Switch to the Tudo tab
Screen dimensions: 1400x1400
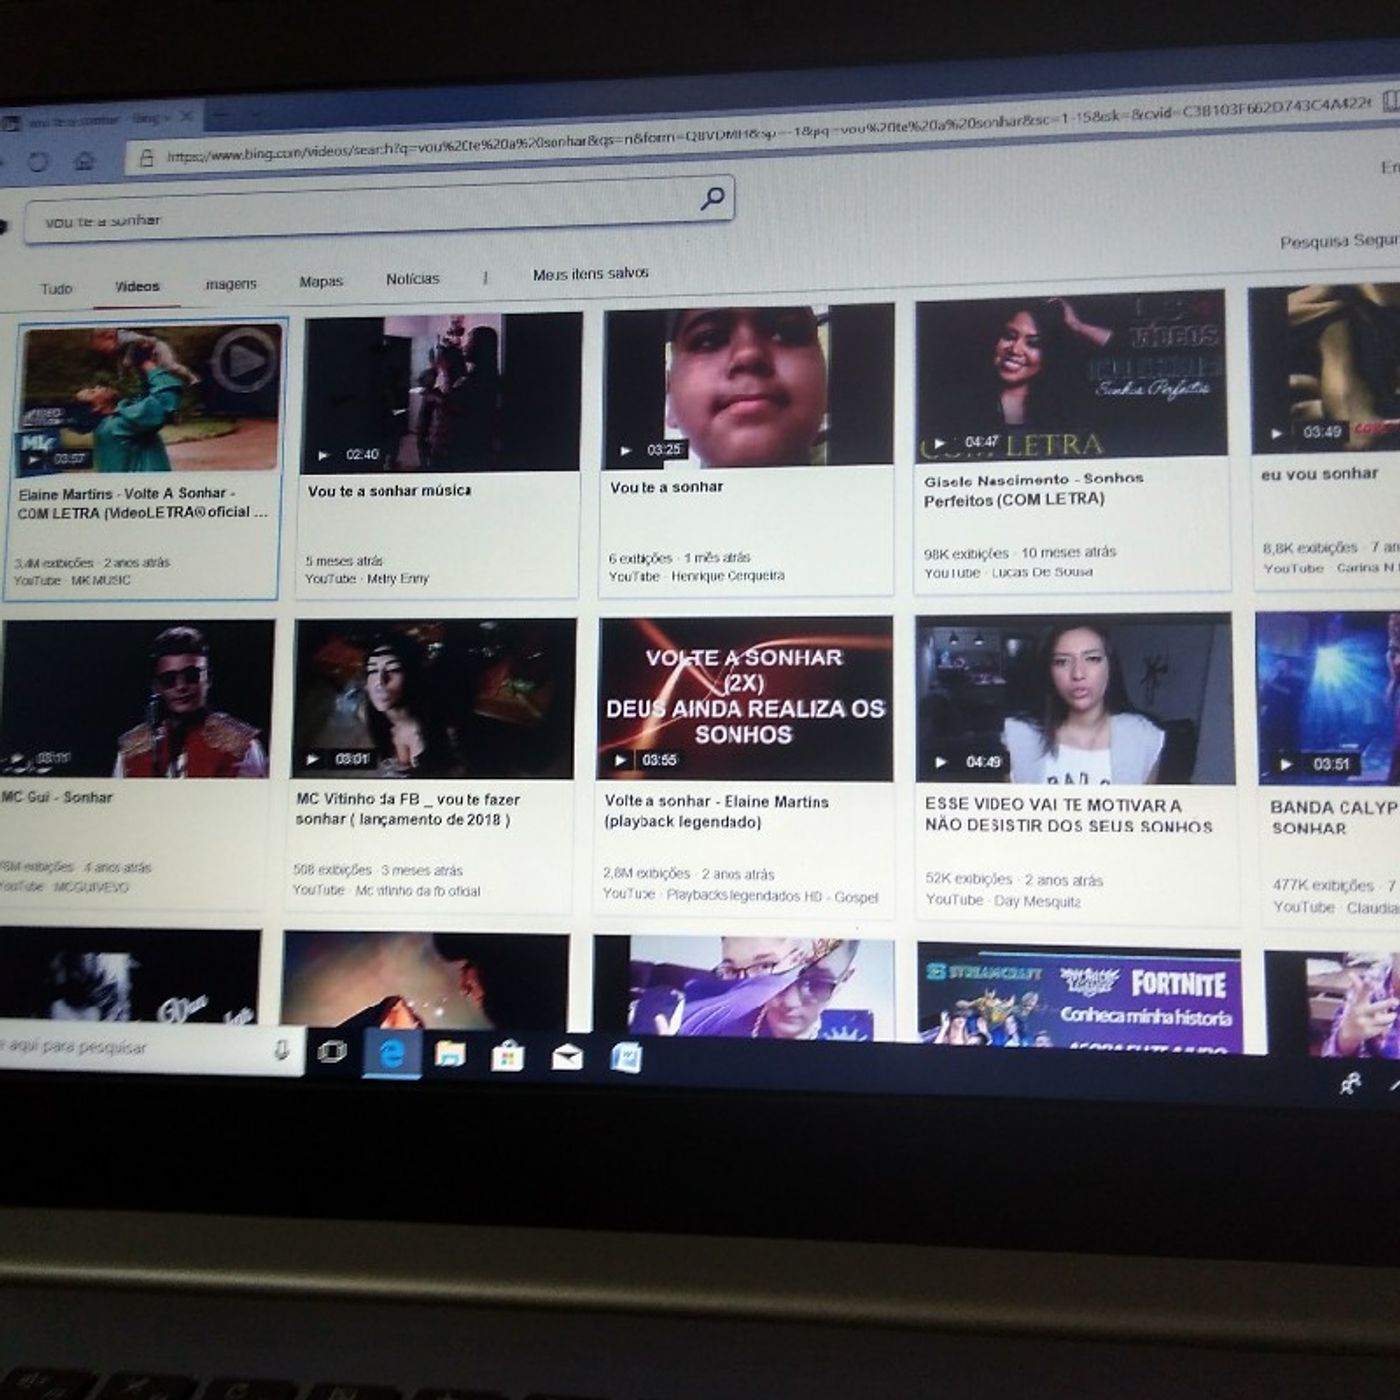point(56,289)
